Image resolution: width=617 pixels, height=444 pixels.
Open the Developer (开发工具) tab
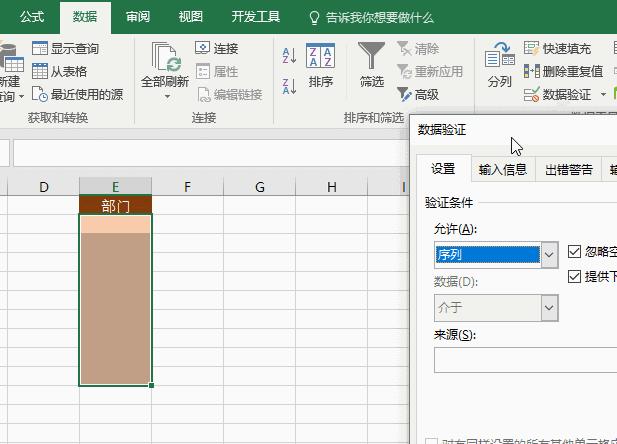tap(255, 17)
